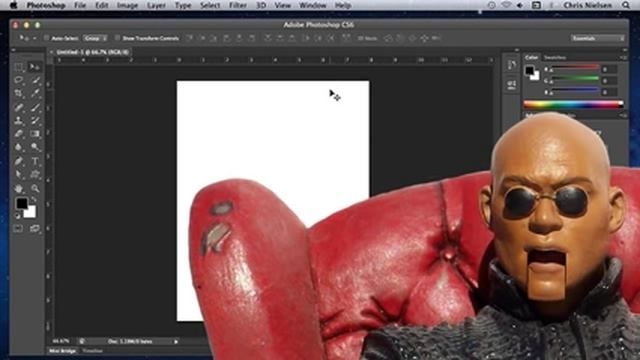
Task: Open the Apple menu
Action: point(13,5)
